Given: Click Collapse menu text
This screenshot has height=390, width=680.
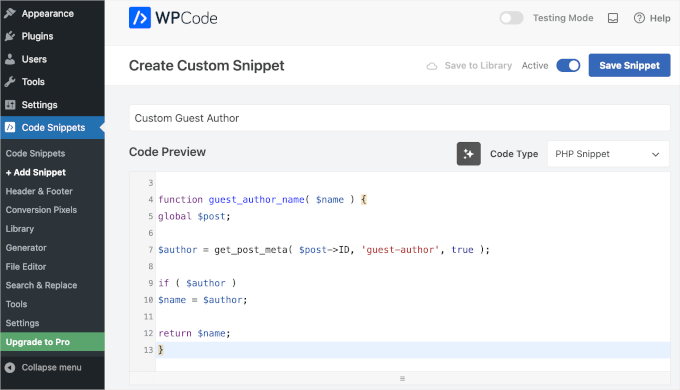Looking at the screenshot, I should tap(52, 367).
